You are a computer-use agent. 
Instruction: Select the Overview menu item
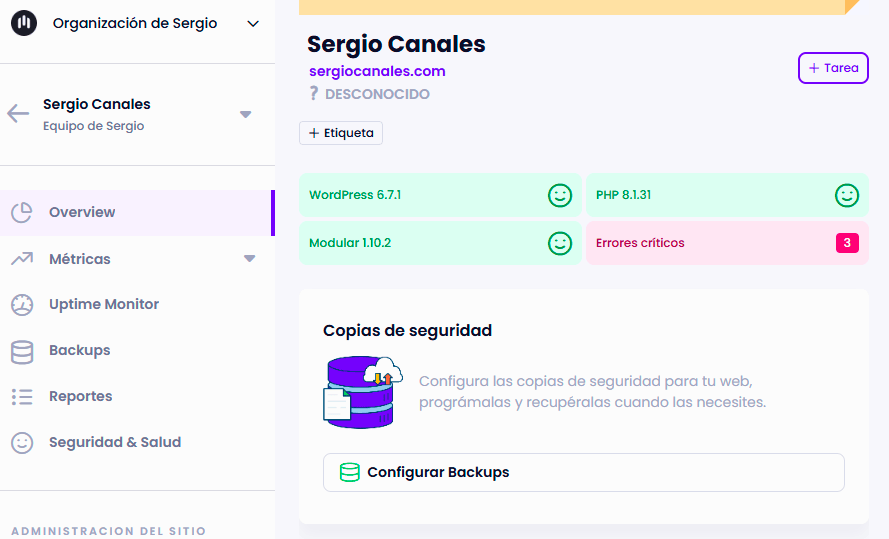click(x=82, y=212)
